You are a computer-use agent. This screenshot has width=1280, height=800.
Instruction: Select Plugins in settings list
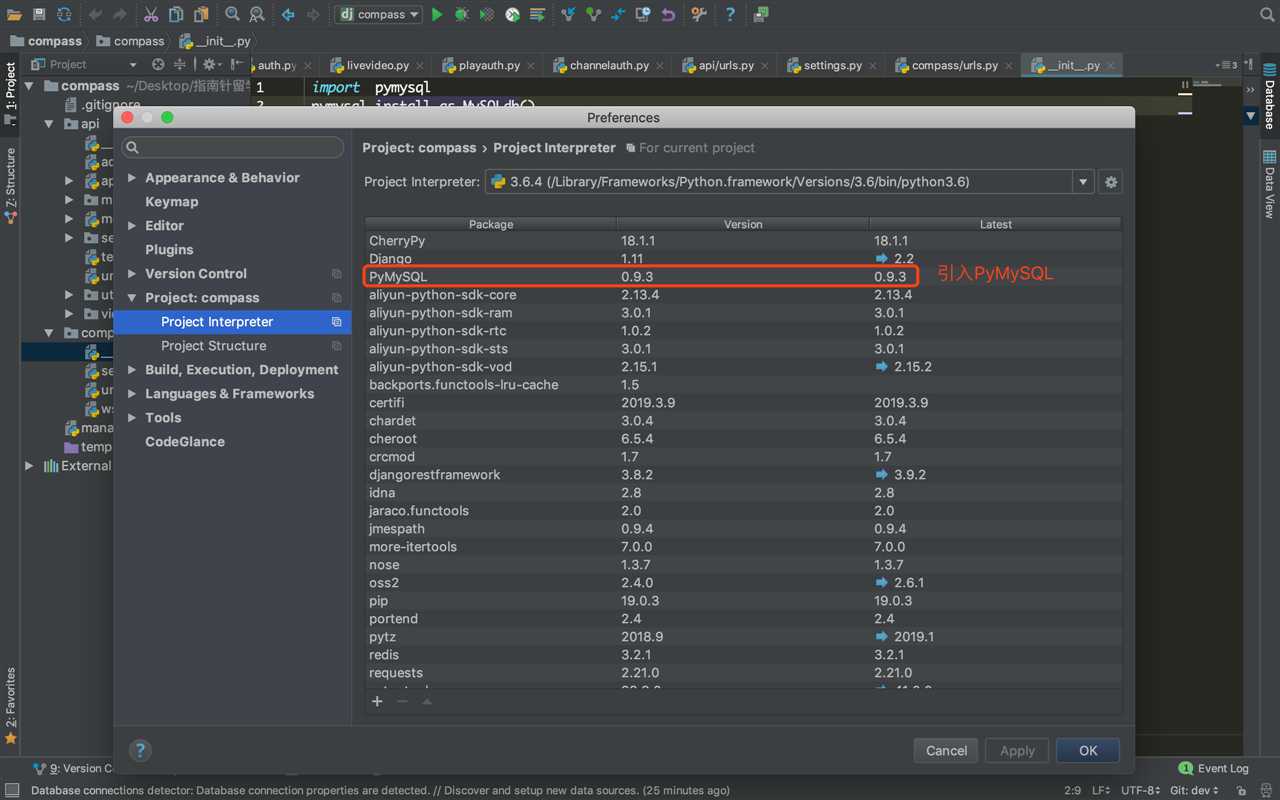coord(169,250)
